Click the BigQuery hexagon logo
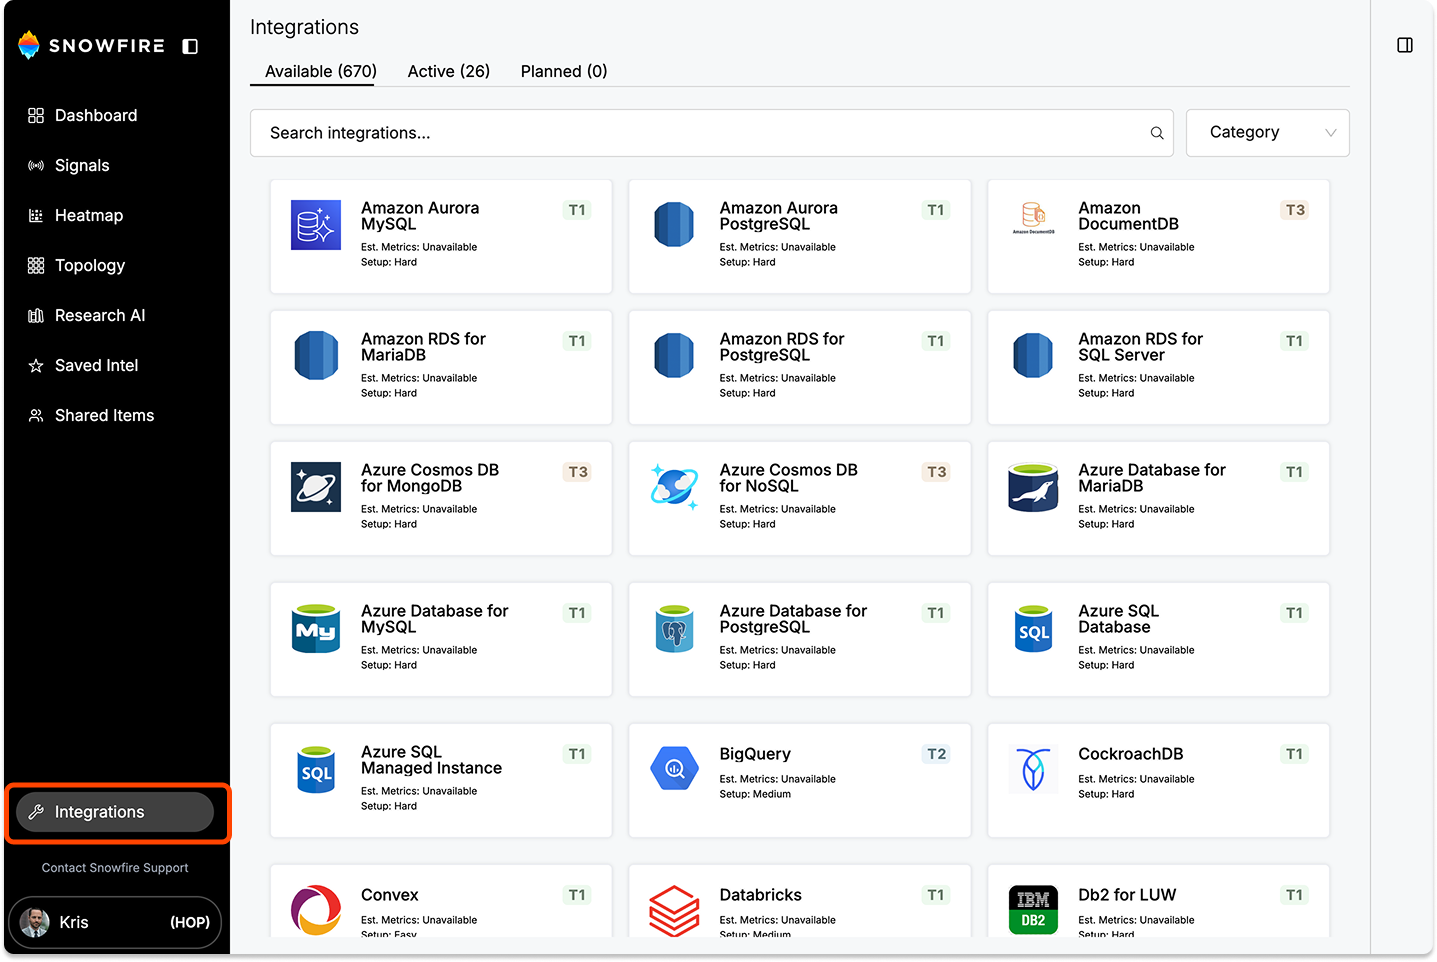This screenshot has height=962, width=1437. point(674,769)
